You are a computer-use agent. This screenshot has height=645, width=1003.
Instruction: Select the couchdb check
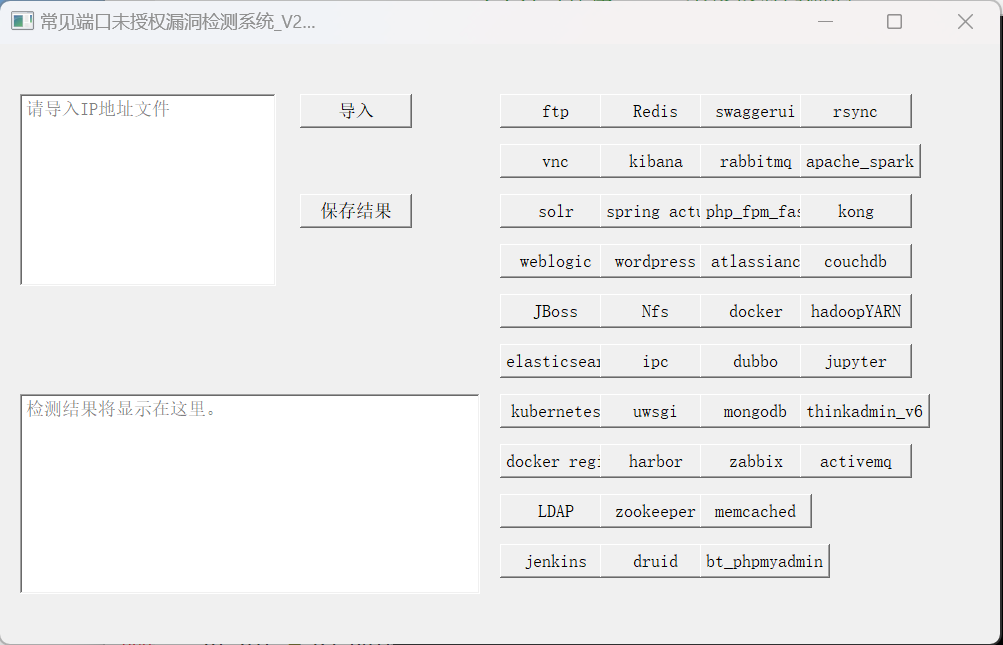coord(856,260)
